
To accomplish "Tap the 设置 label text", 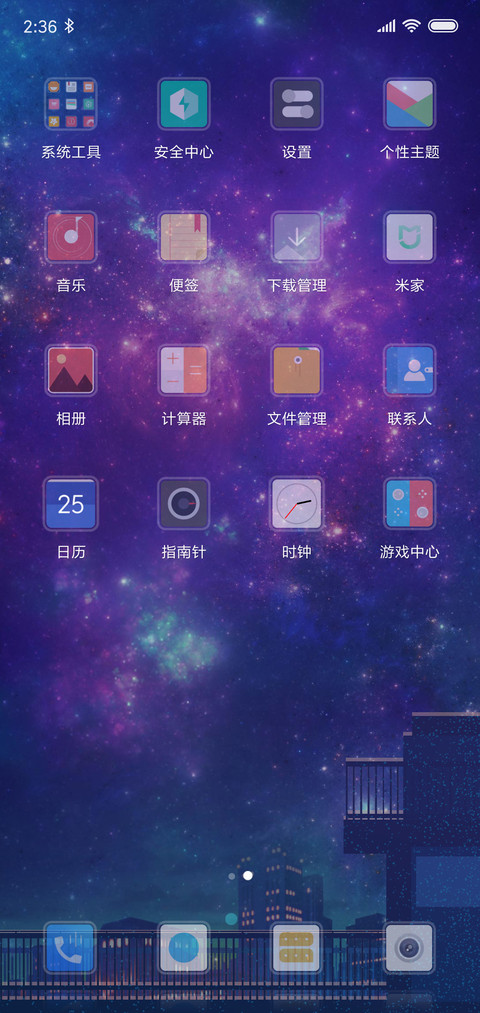I will [x=297, y=152].
